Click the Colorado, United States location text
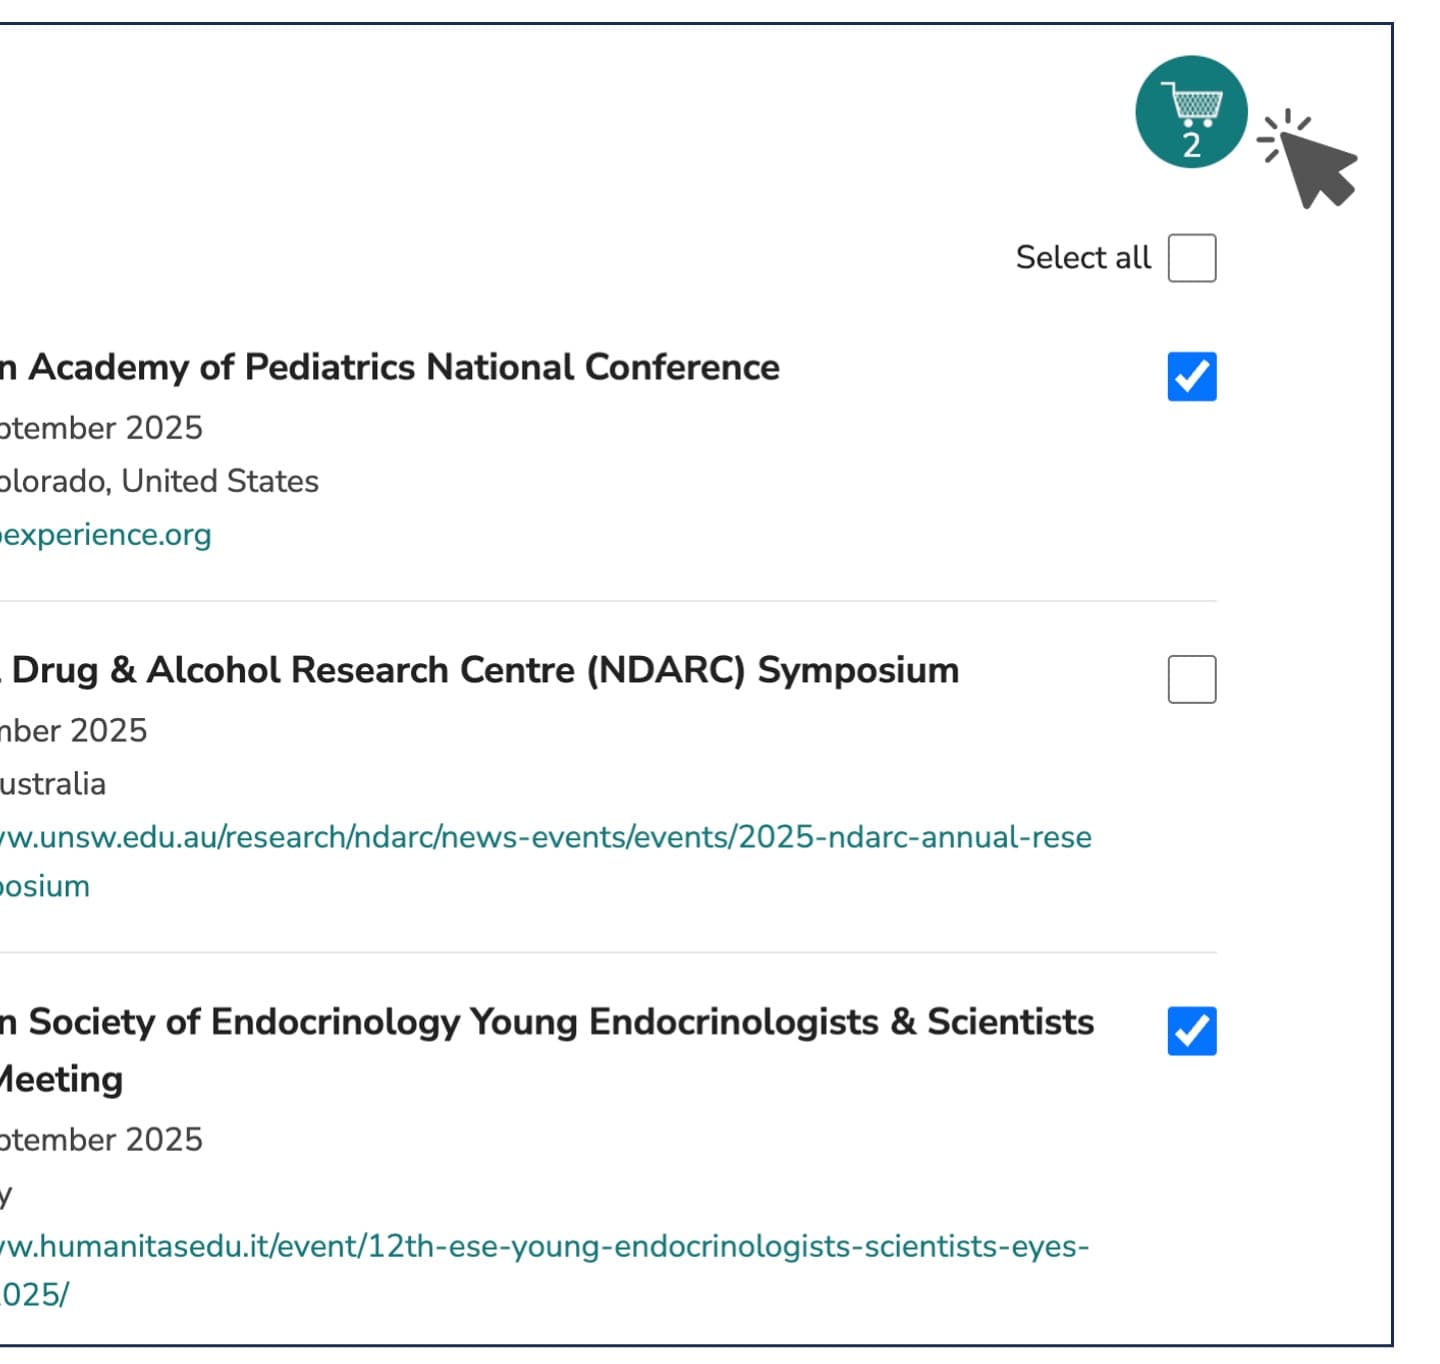Image resolution: width=1440 pixels, height=1364 pixels. [x=160, y=482]
